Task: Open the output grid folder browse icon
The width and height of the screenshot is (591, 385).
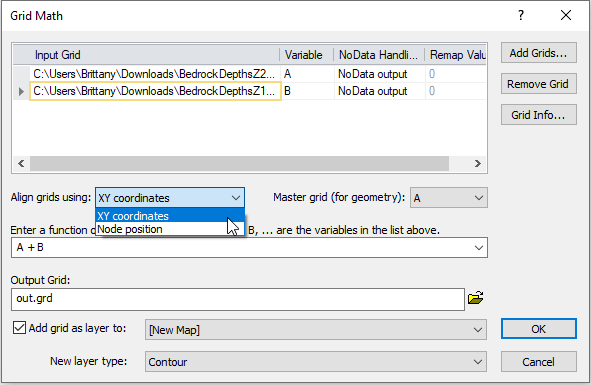Action: [476, 298]
